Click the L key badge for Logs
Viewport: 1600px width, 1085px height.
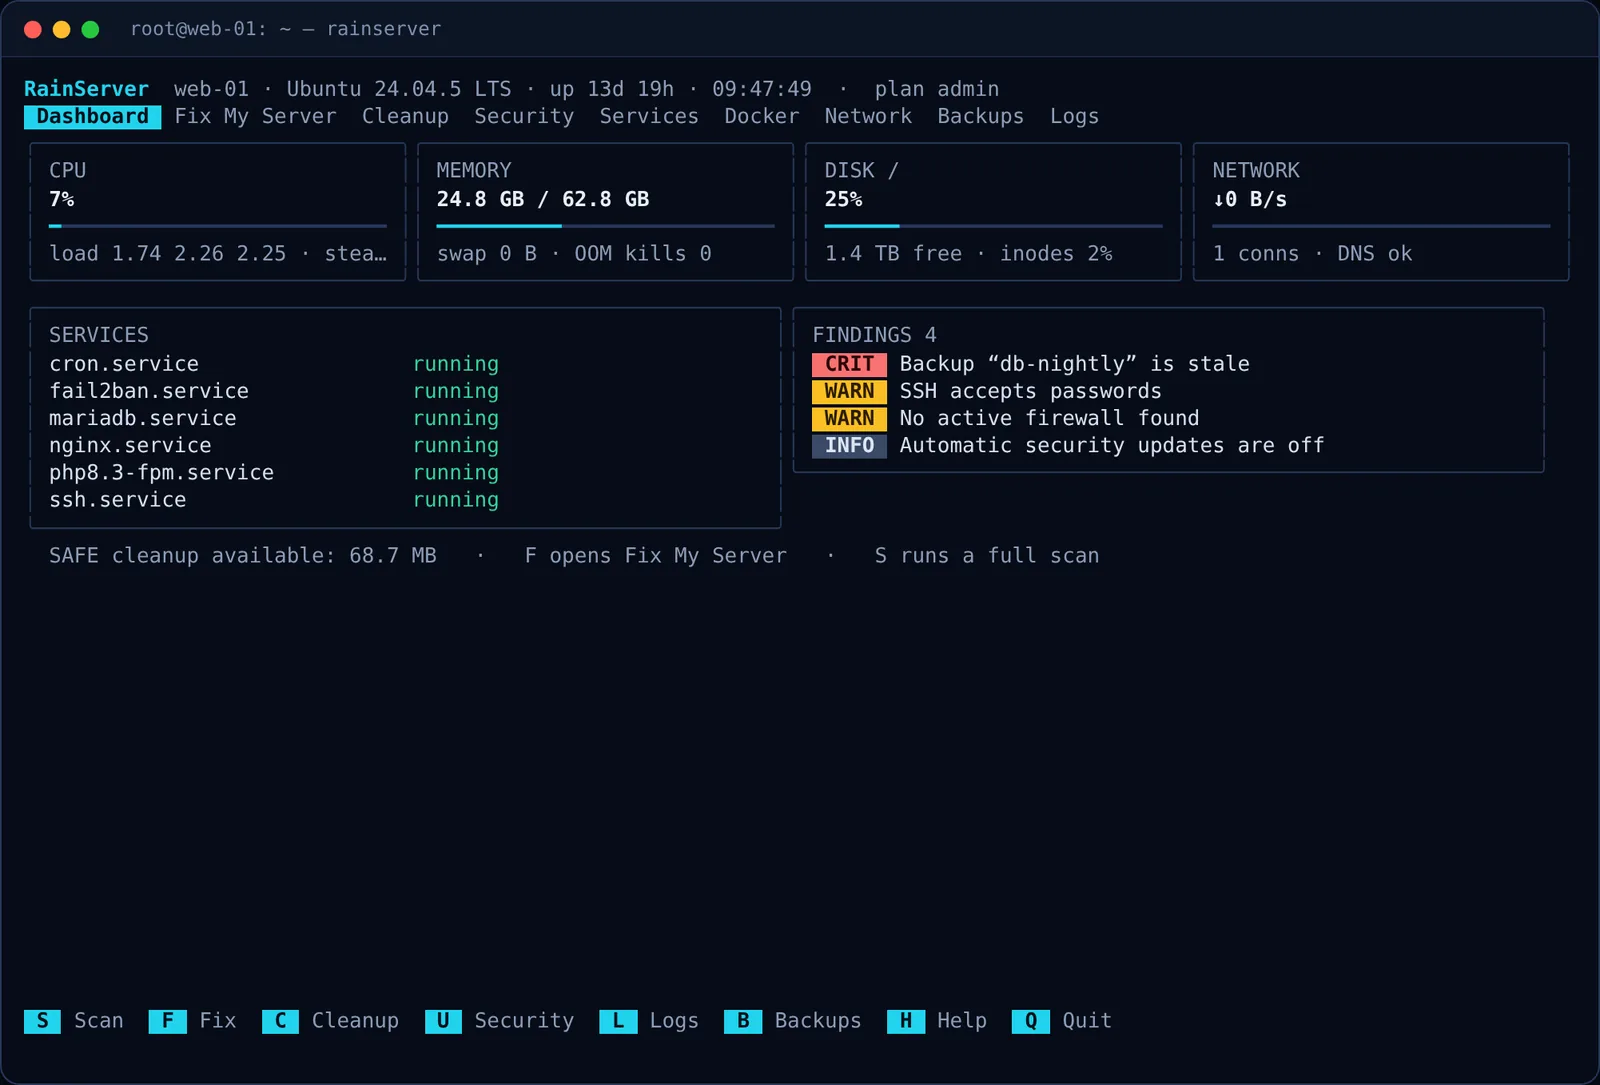coord(618,1021)
